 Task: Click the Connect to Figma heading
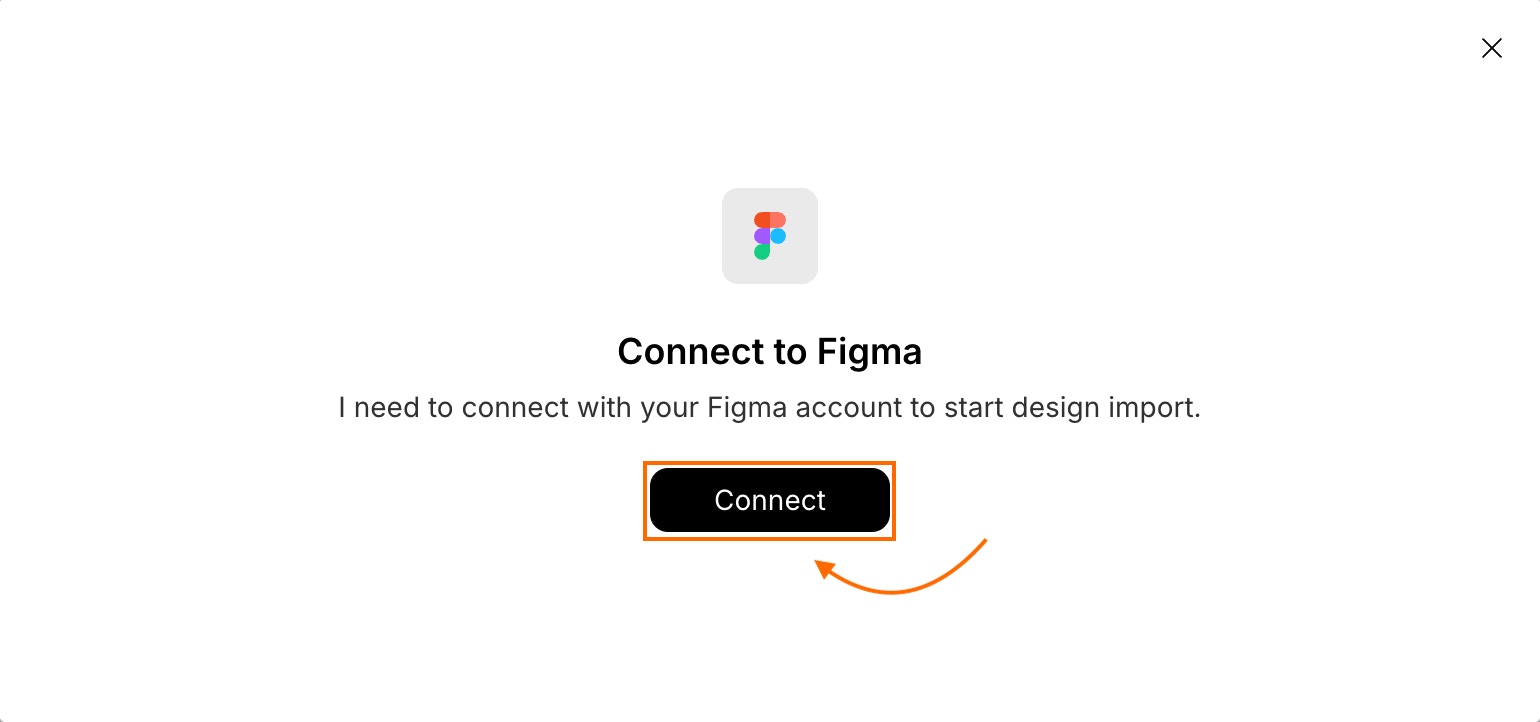click(x=770, y=352)
